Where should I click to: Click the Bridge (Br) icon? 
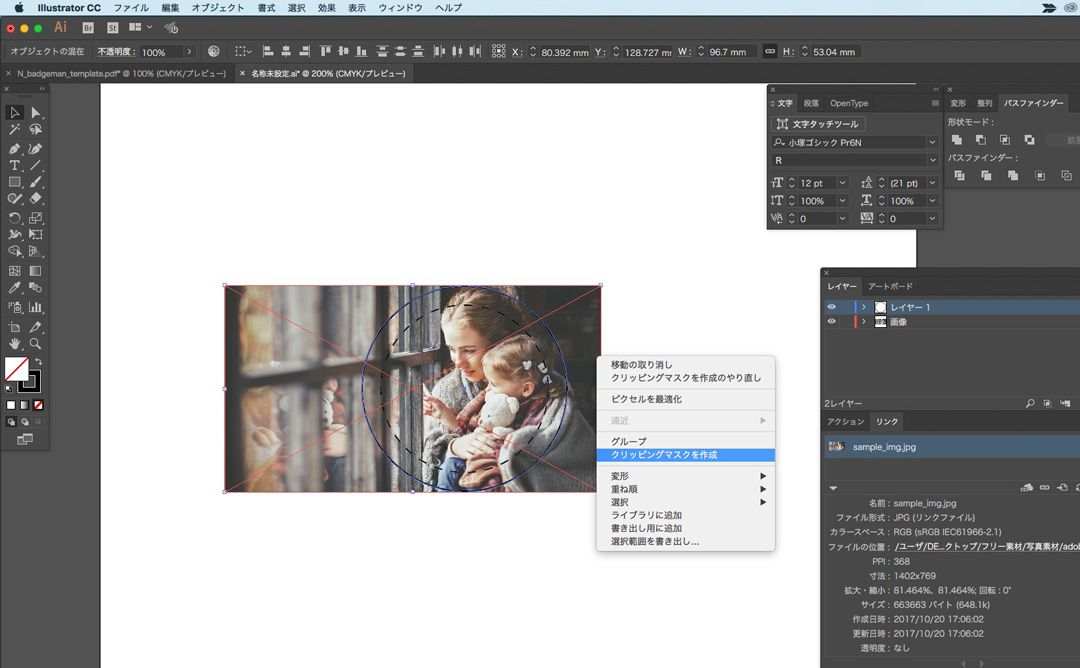click(x=89, y=27)
